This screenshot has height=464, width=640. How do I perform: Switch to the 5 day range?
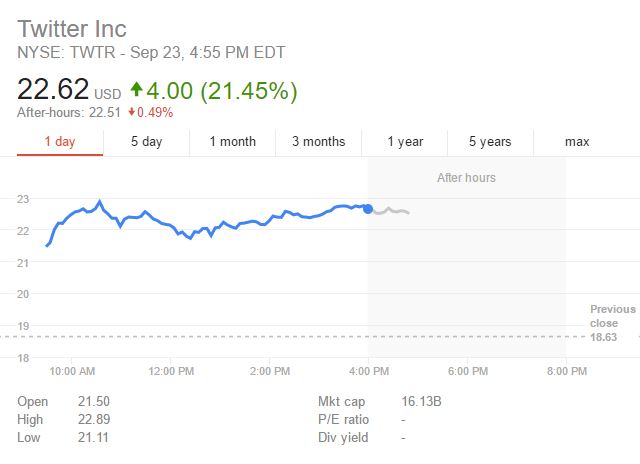(x=146, y=142)
